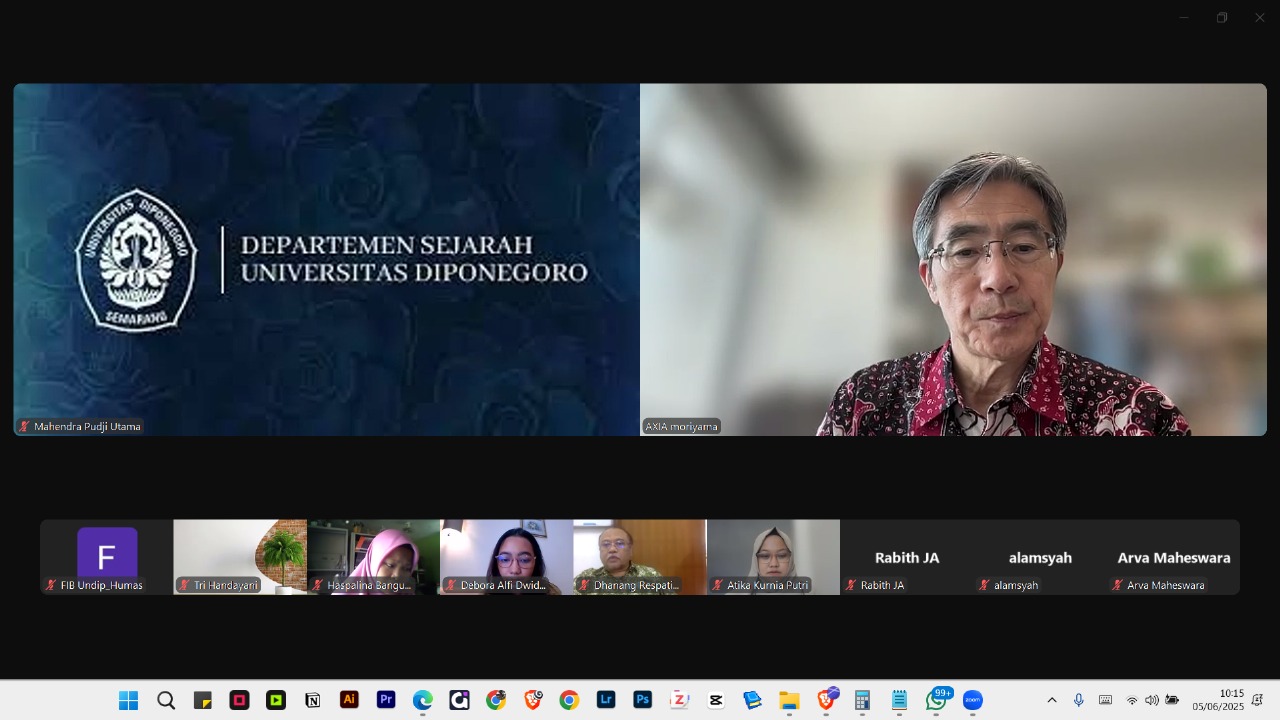Open Adobe Illustrator from the taskbar
The height and width of the screenshot is (720, 1280).
[349, 700]
